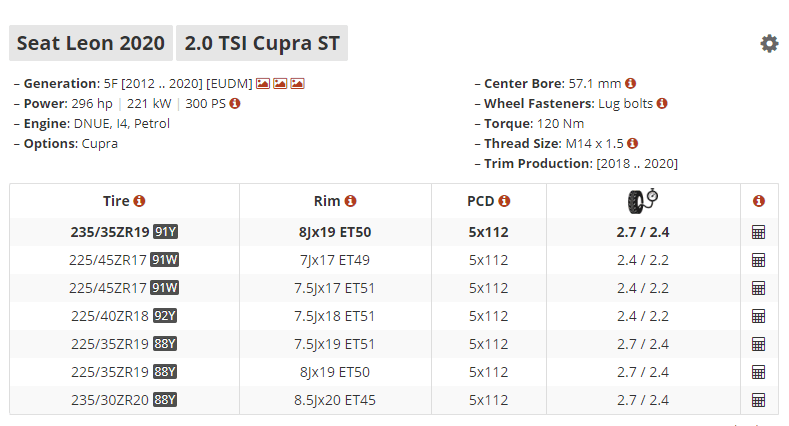Click the info icon beside Tire header
789x426 pixels.
[139, 201]
